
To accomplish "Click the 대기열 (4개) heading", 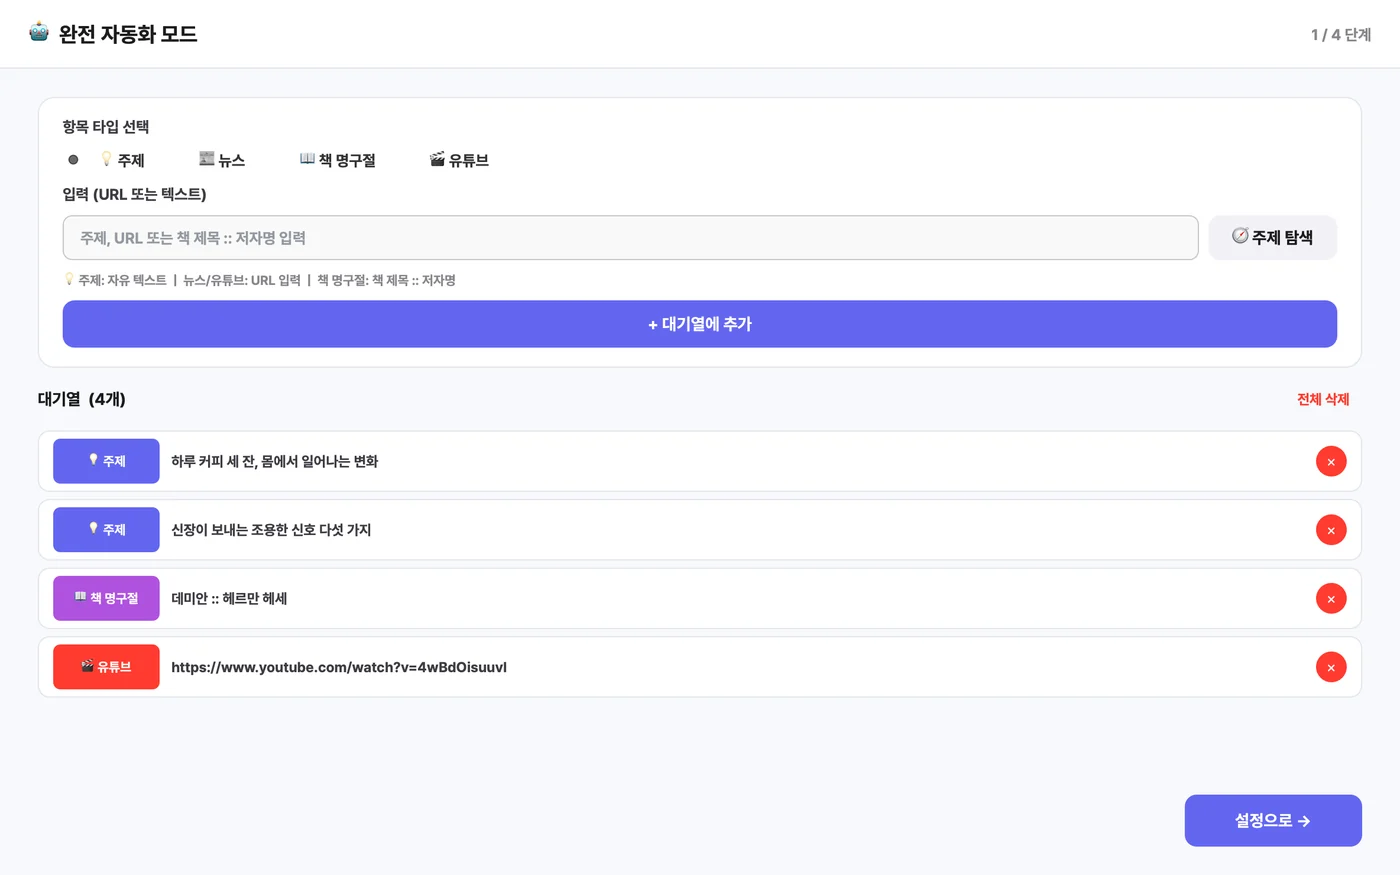I will pyautogui.click(x=82, y=399).
